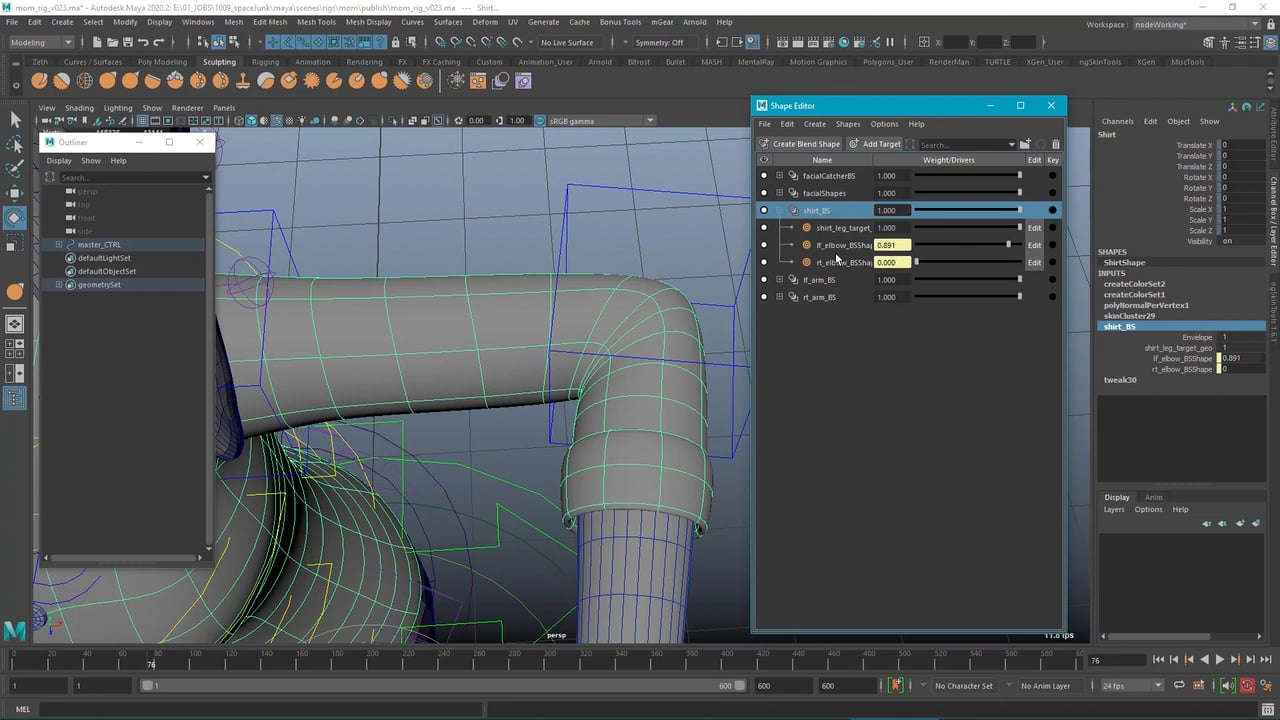Expand geometrySet in the Outliner
The width and height of the screenshot is (1280, 720).
pos(59,285)
